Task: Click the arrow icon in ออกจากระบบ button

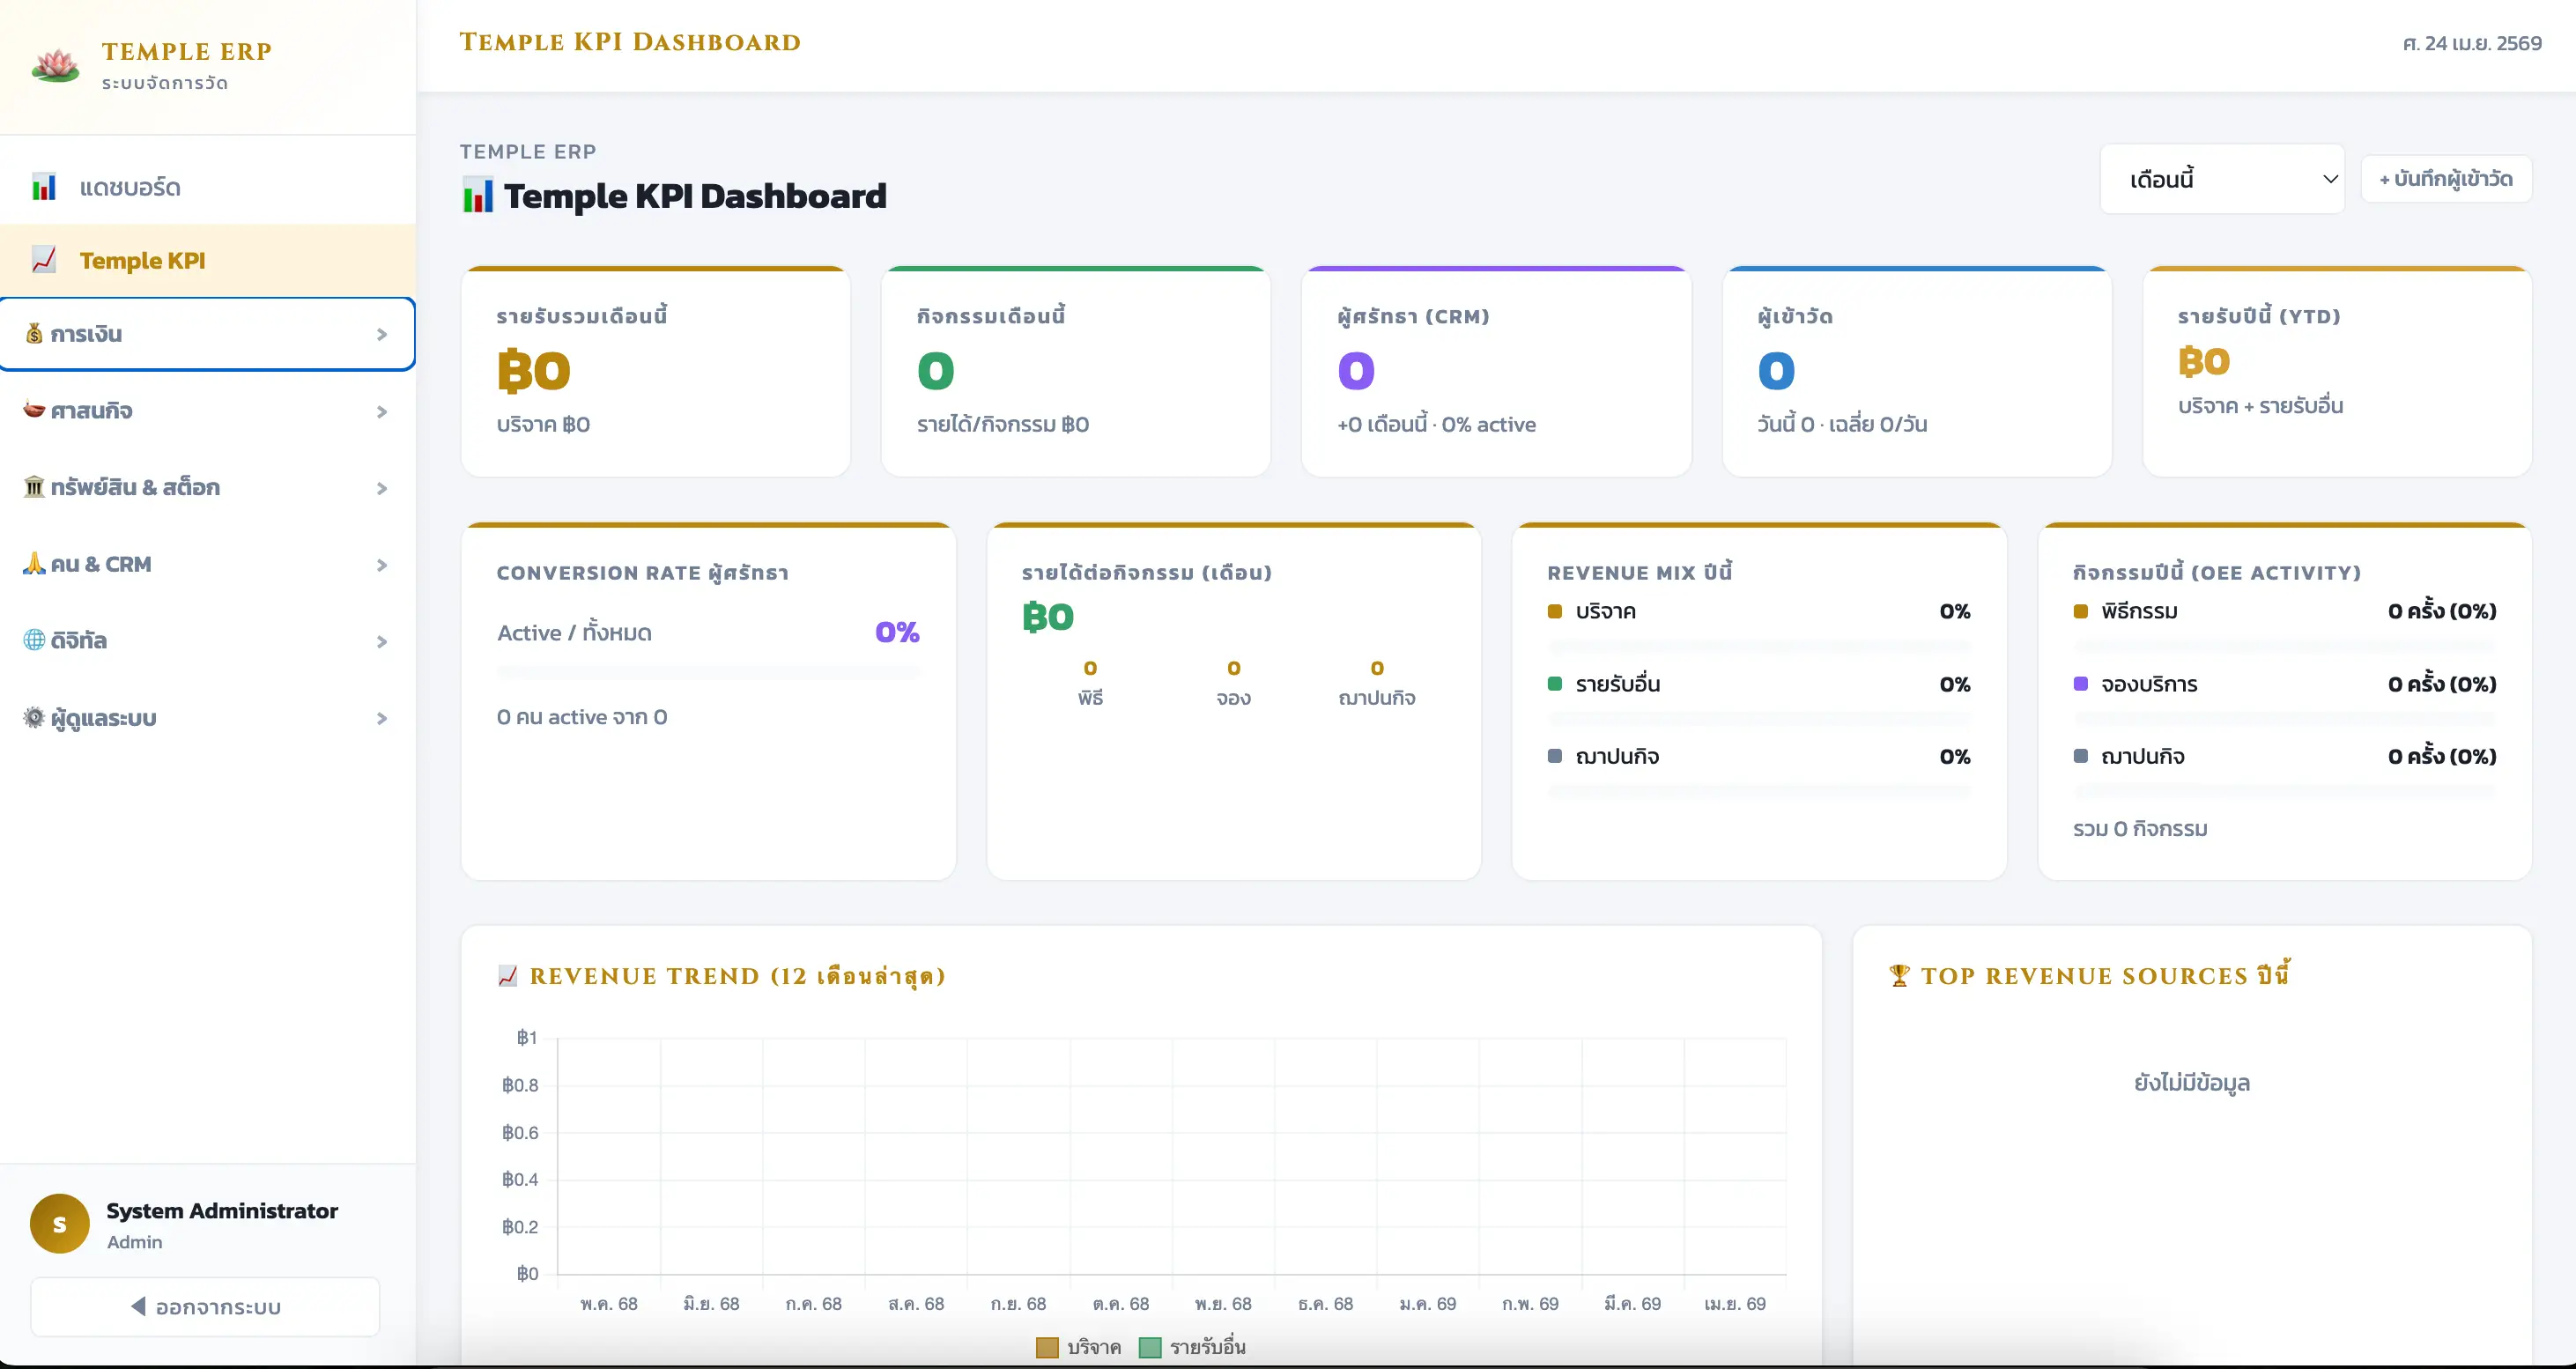Action: 138,1306
